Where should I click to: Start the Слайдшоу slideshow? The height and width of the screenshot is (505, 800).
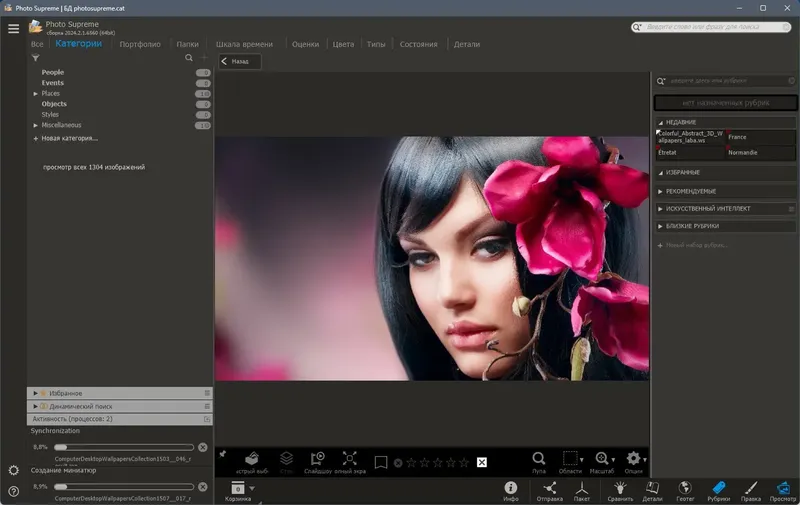tap(318, 459)
